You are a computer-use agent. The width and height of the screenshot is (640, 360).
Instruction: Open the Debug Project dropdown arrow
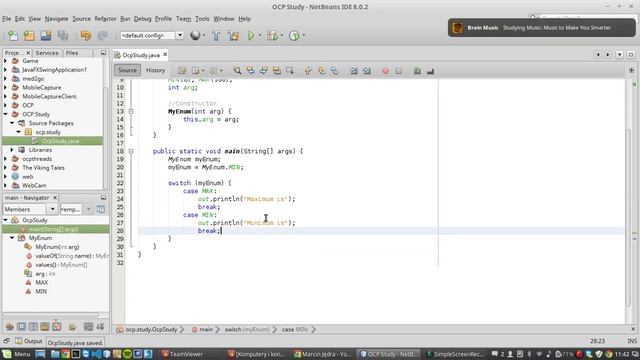[282, 36]
